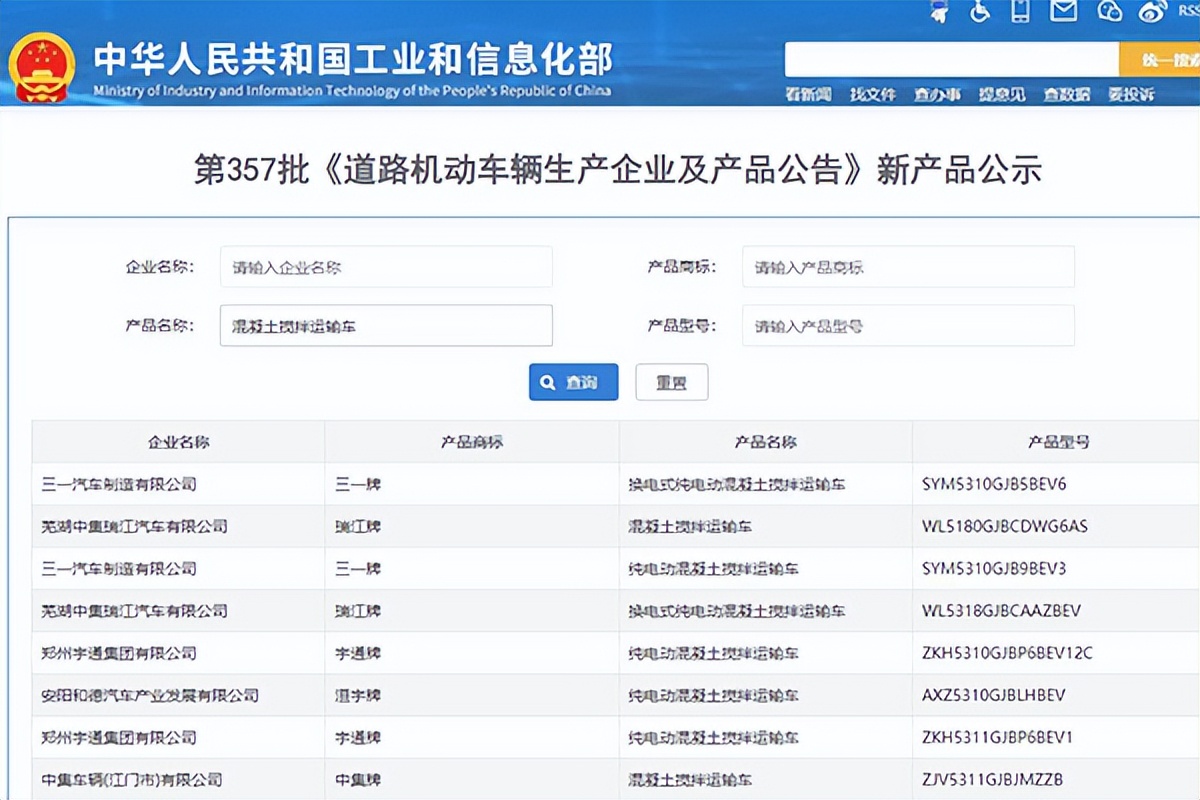Select the 查数据 navigation entry
The image size is (1200, 800).
1066,95
